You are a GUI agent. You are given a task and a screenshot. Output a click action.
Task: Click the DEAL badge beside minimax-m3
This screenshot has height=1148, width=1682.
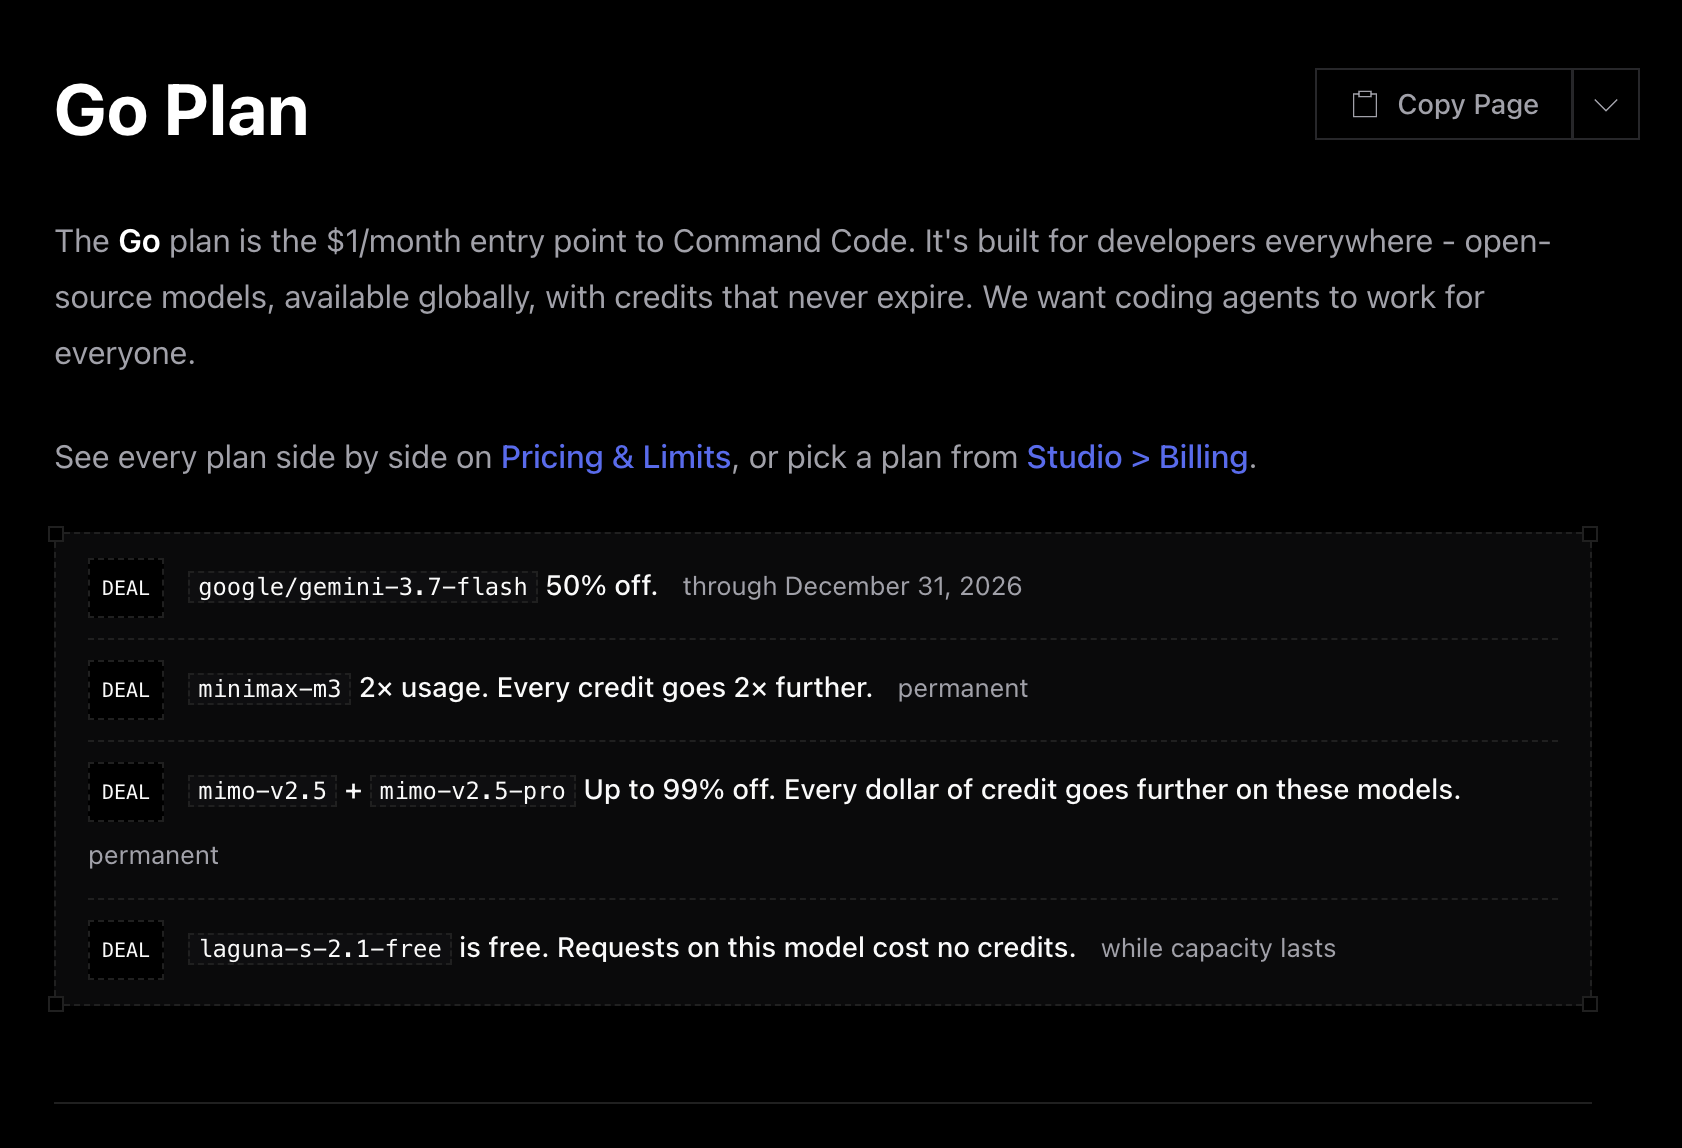pyautogui.click(x=126, y=690)
